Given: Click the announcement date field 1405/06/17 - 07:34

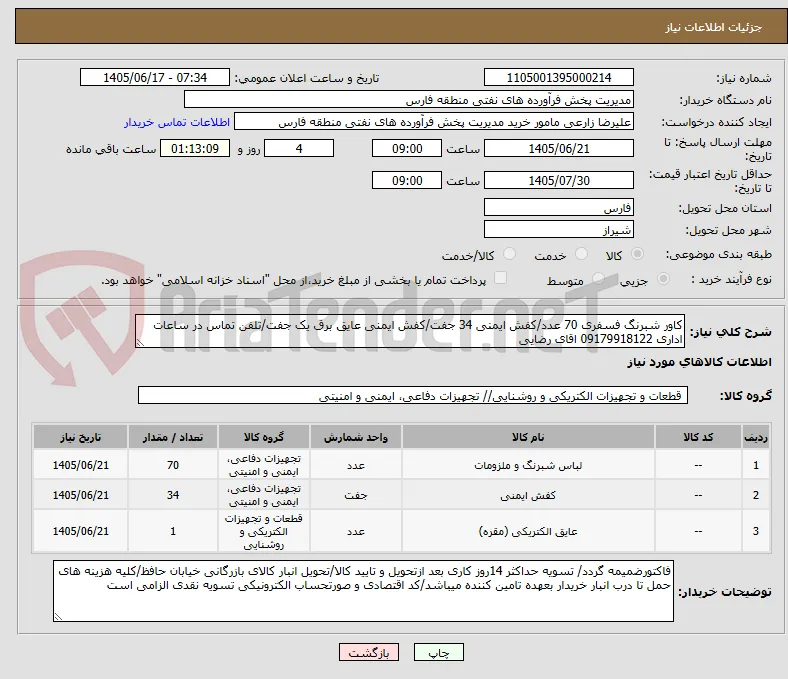Looking at the screenshot, I should coord(155,77).
